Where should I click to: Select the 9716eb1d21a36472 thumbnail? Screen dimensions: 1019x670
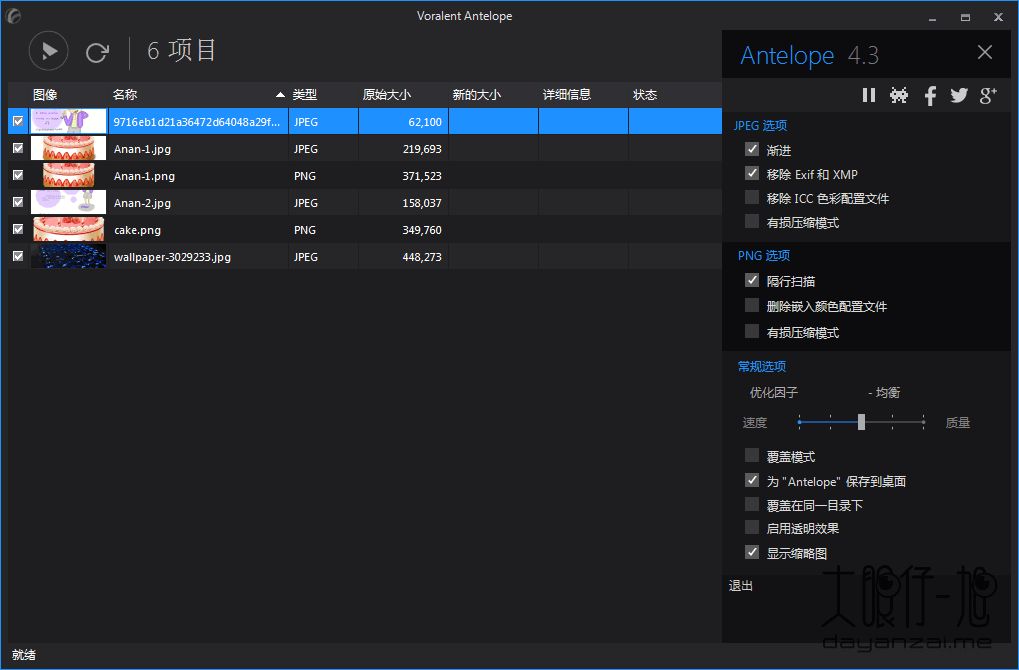click(x=68, y=121)
